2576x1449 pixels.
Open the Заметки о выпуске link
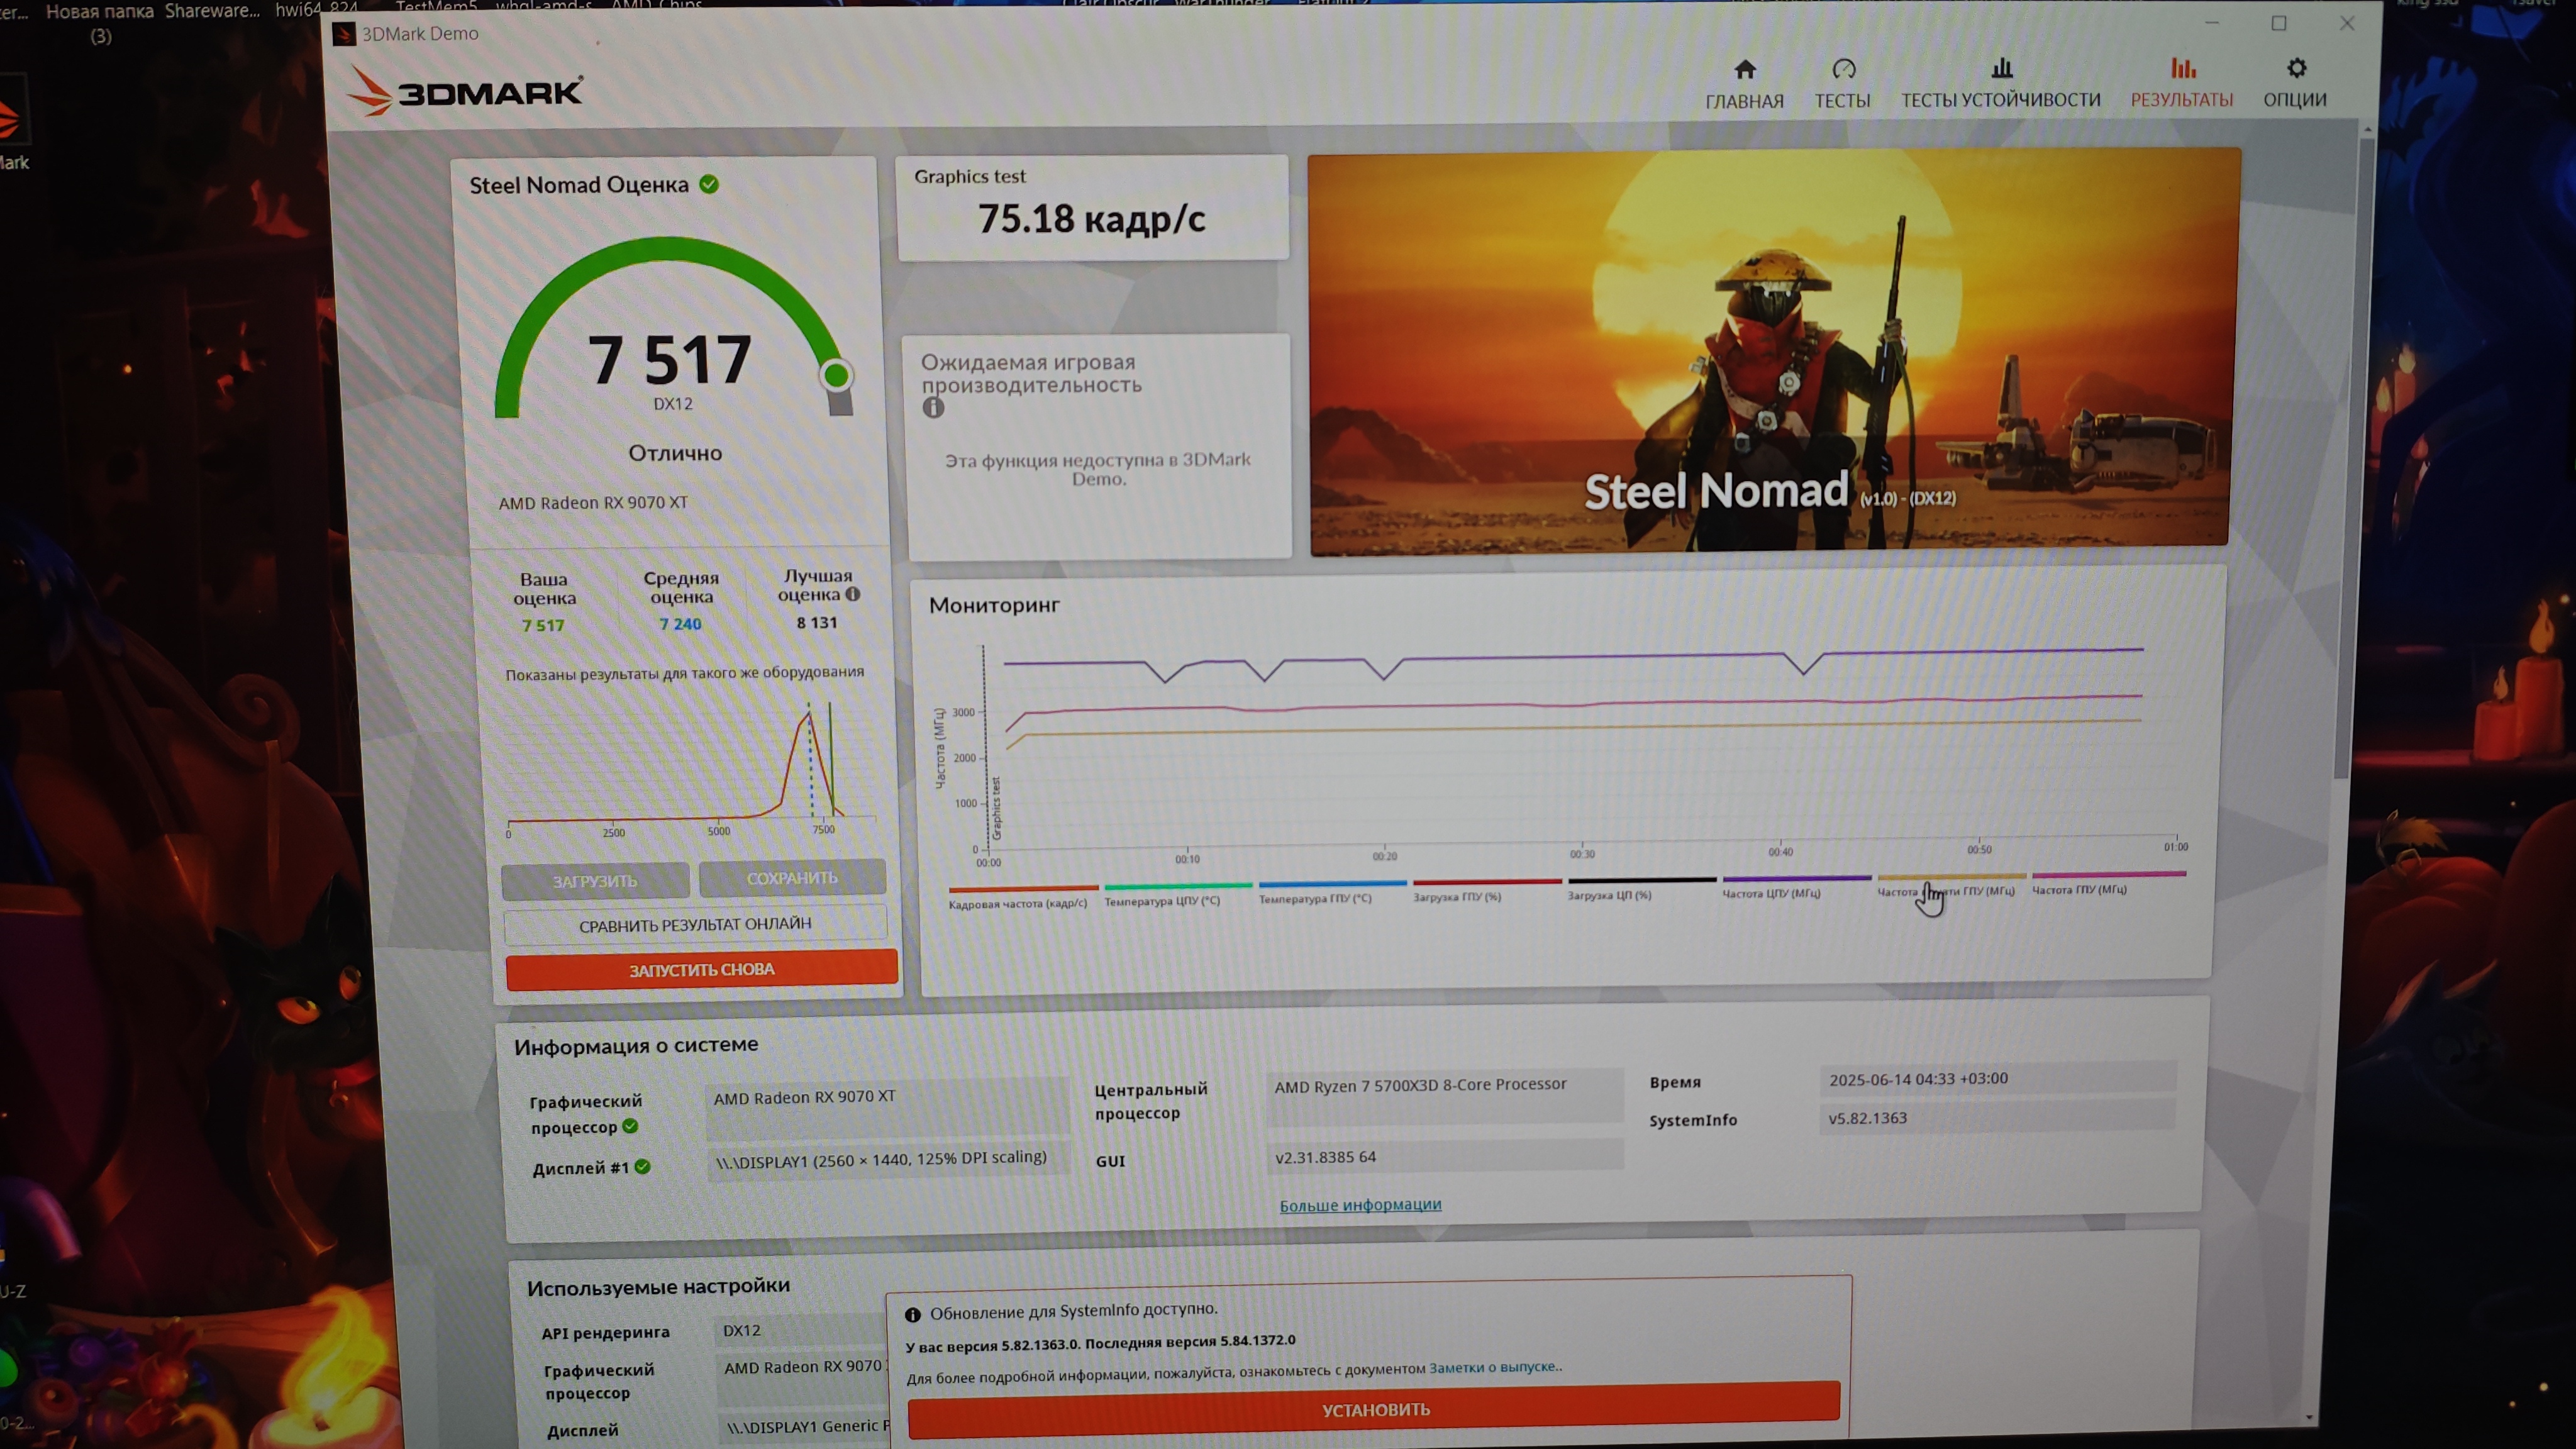1492,1367
